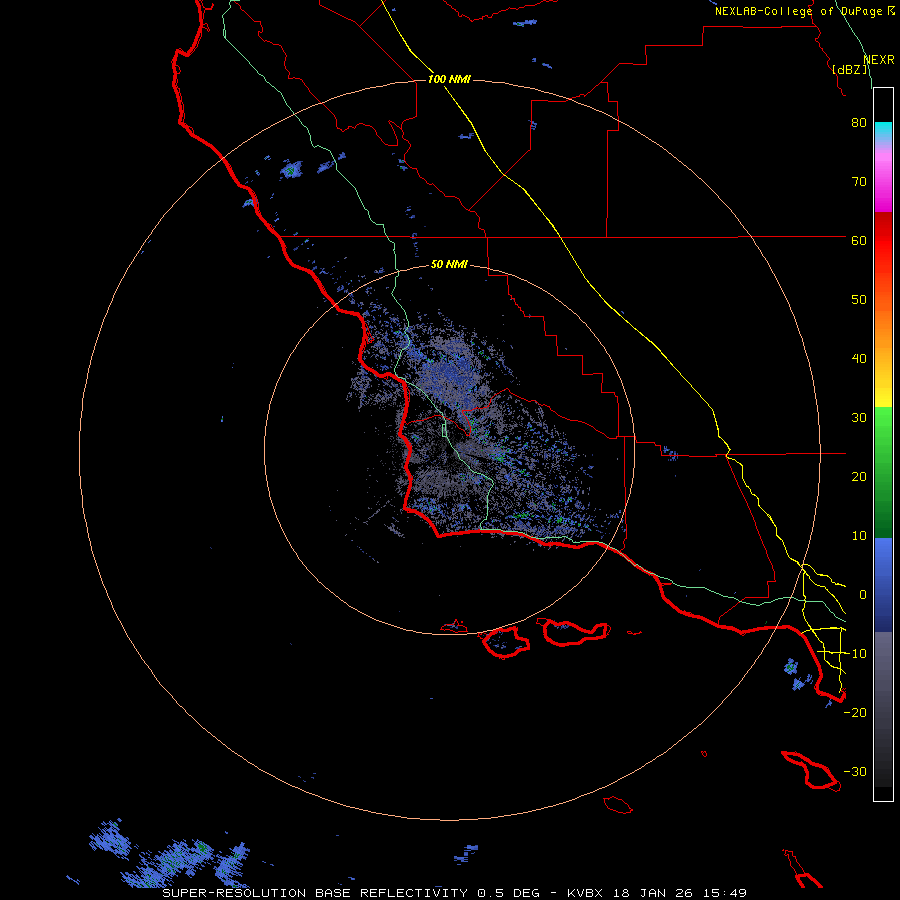Image resolution: width=900 pixels, height=900 pixels.
Task: Click the 50 NMI range ring label
Action: [x=449, y=264]
